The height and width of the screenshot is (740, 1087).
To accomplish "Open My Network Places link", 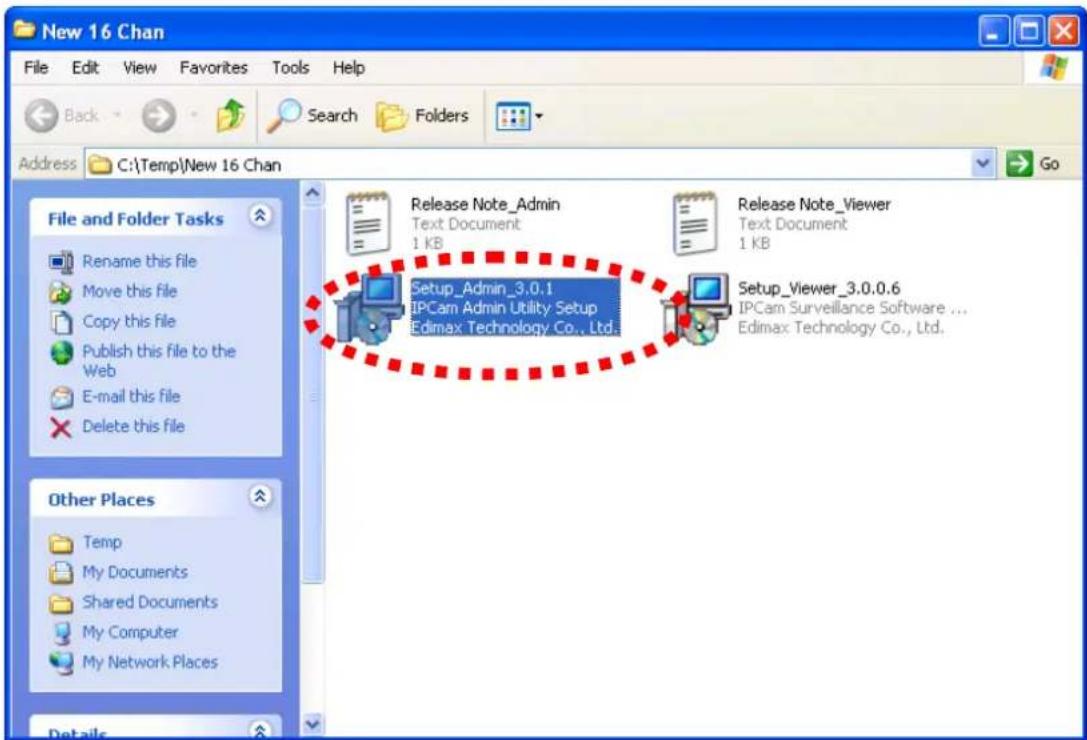I will tap(150, 662).
